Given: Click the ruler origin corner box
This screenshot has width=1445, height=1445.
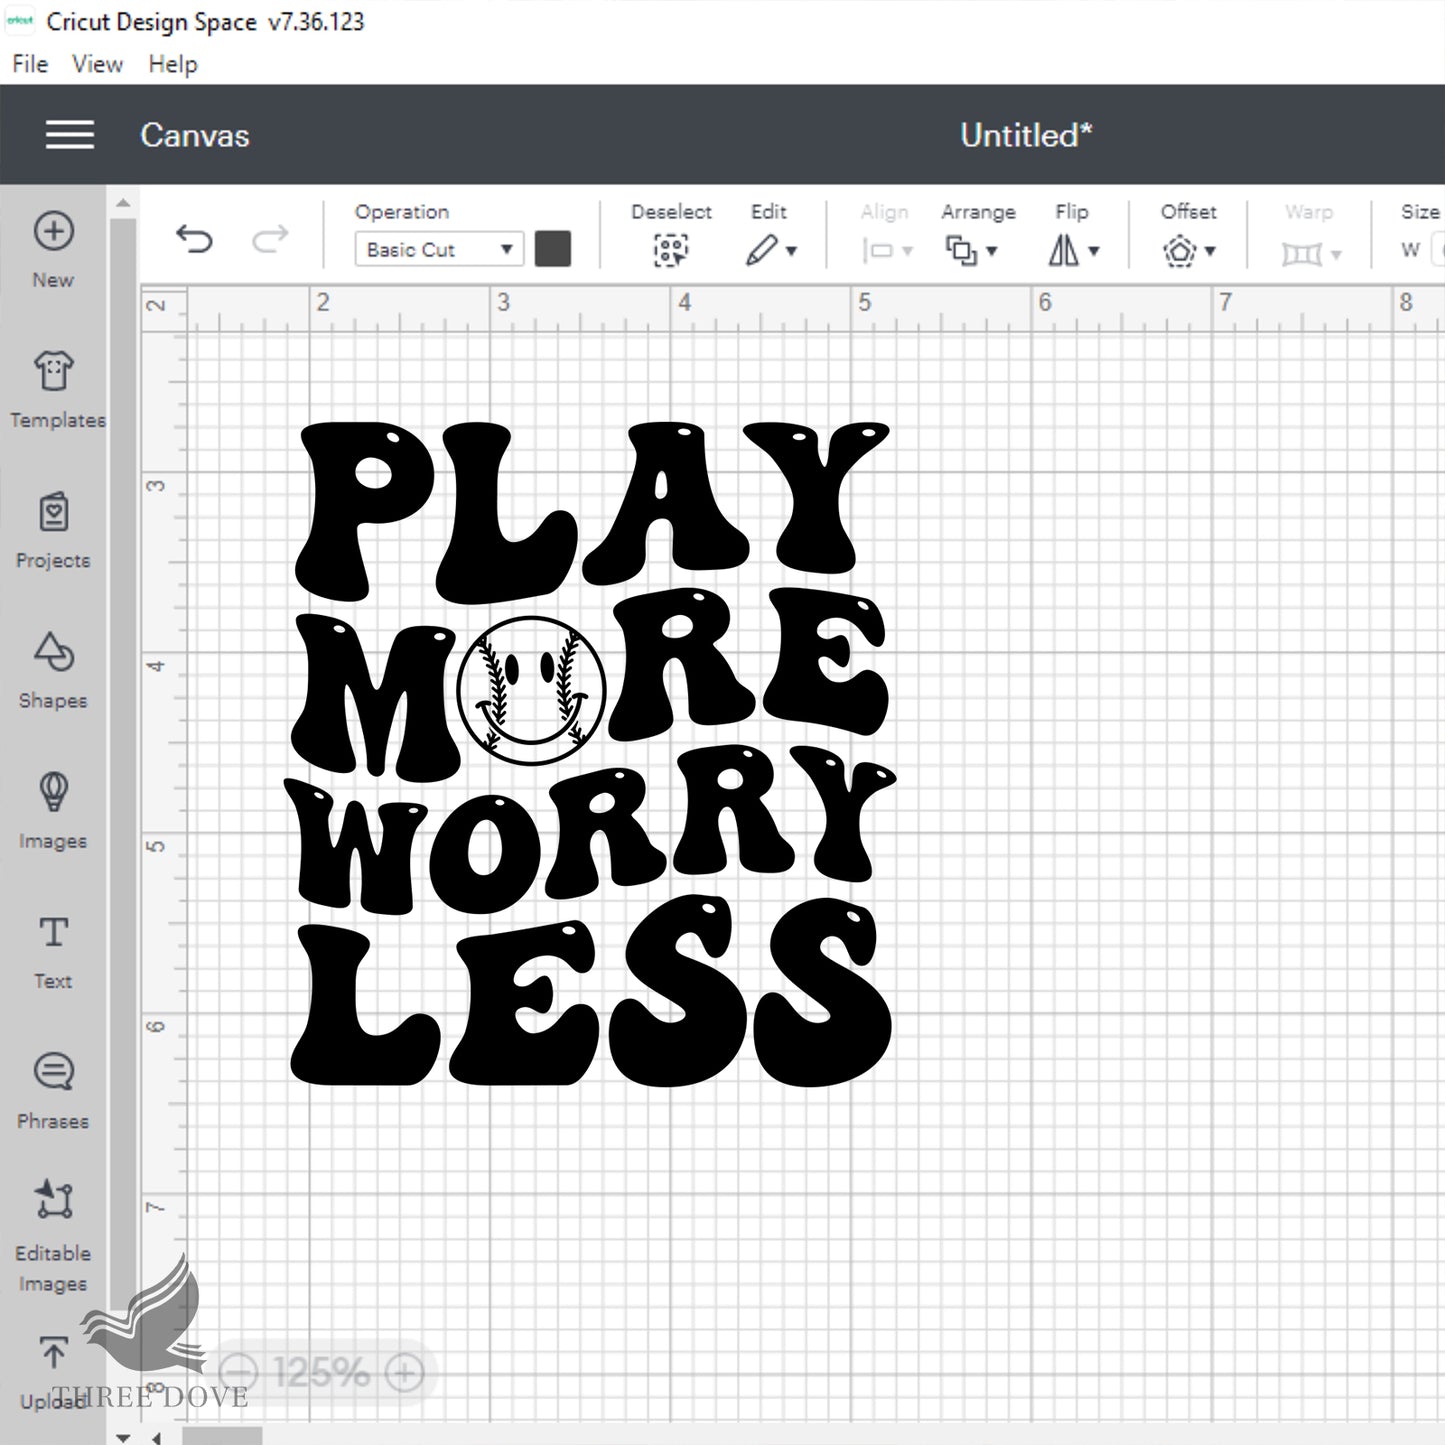Looking at the screenshot, I should pos(163,309).
